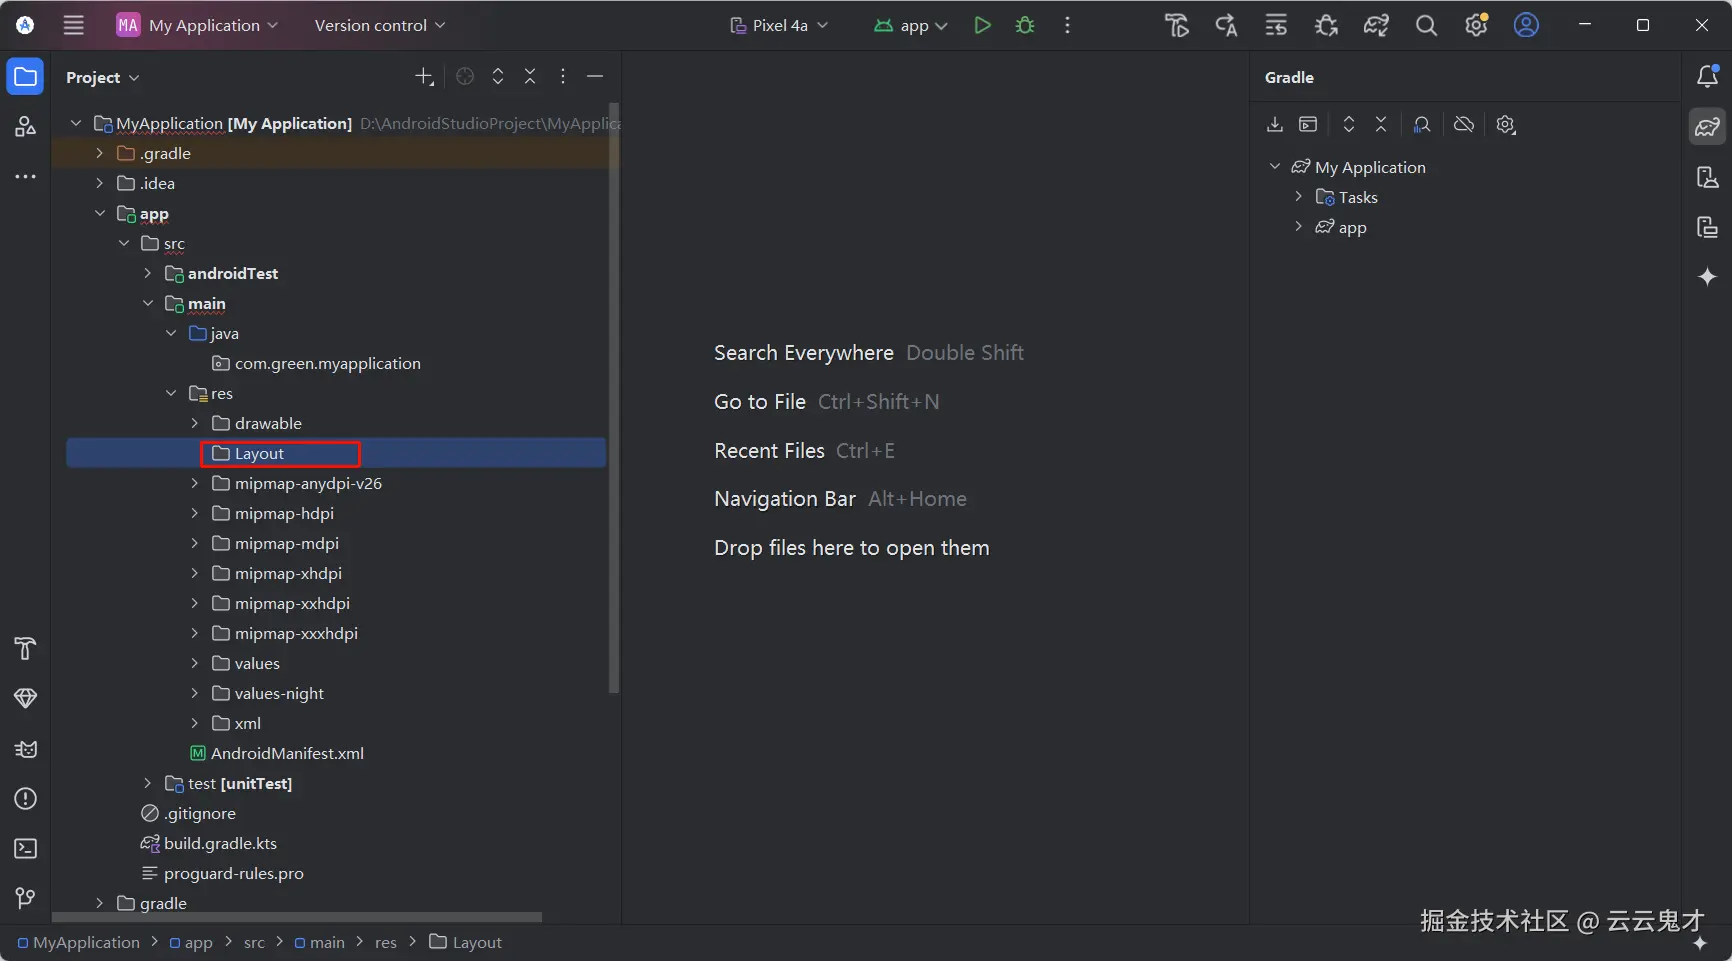The height and width of the screenshot is (961, 1732).
Task: Open the Pixel 4a device selector
Action: click(779, 26)
